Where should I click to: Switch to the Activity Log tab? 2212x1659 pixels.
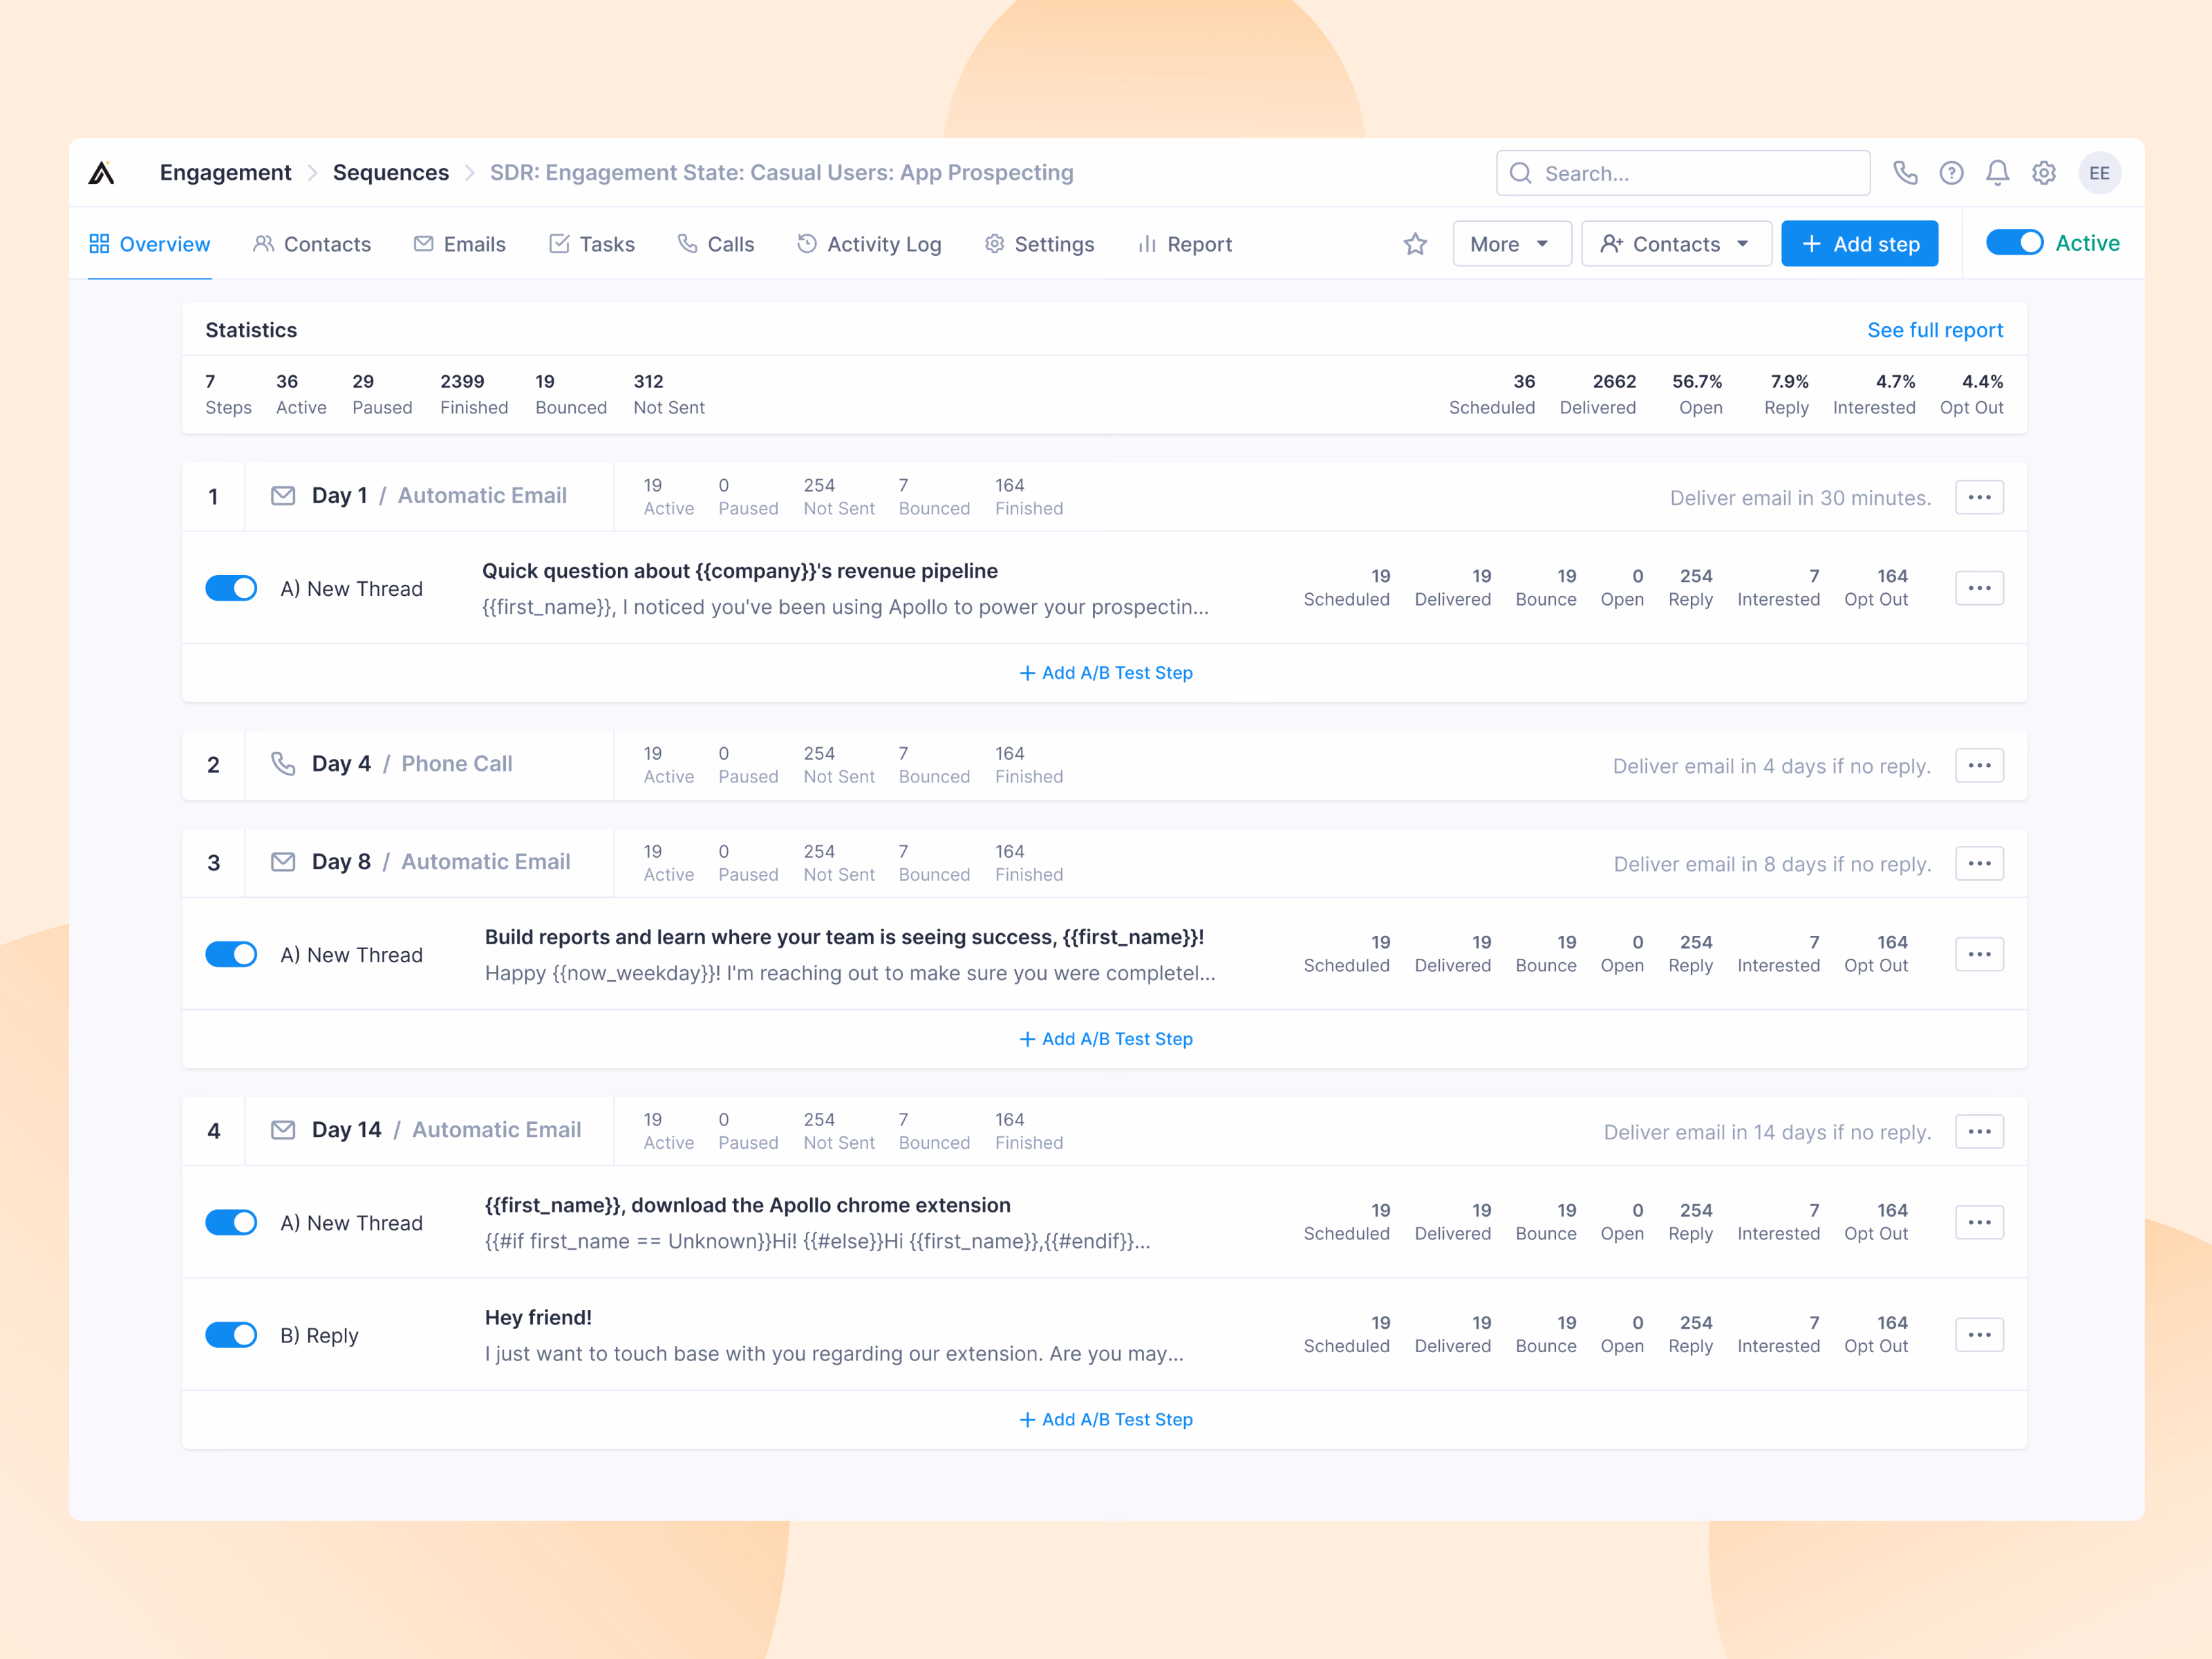869,244
